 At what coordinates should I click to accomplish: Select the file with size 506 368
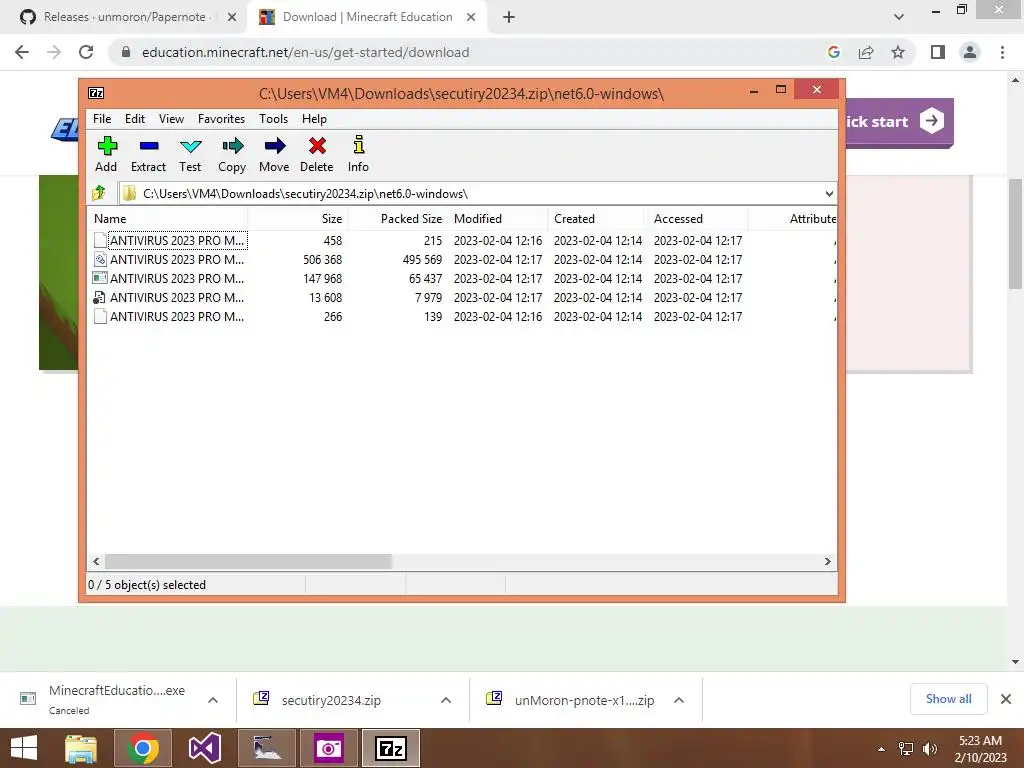tap(462, 259)
